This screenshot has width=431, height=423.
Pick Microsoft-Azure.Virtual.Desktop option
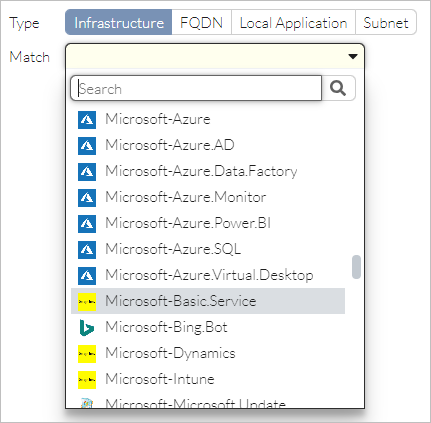click(208, 275)
